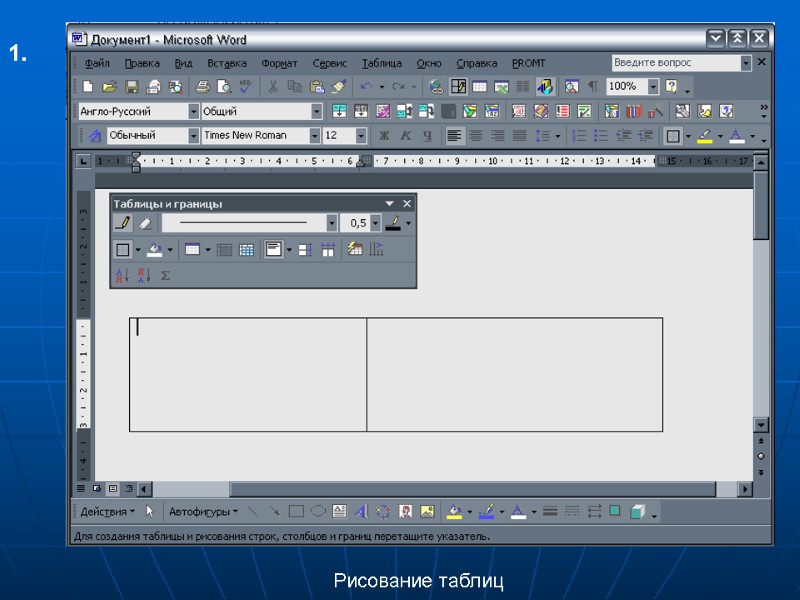The image size is (800, 600).
Task: Click the Open folder icon
Action: (x=109, y=87)
